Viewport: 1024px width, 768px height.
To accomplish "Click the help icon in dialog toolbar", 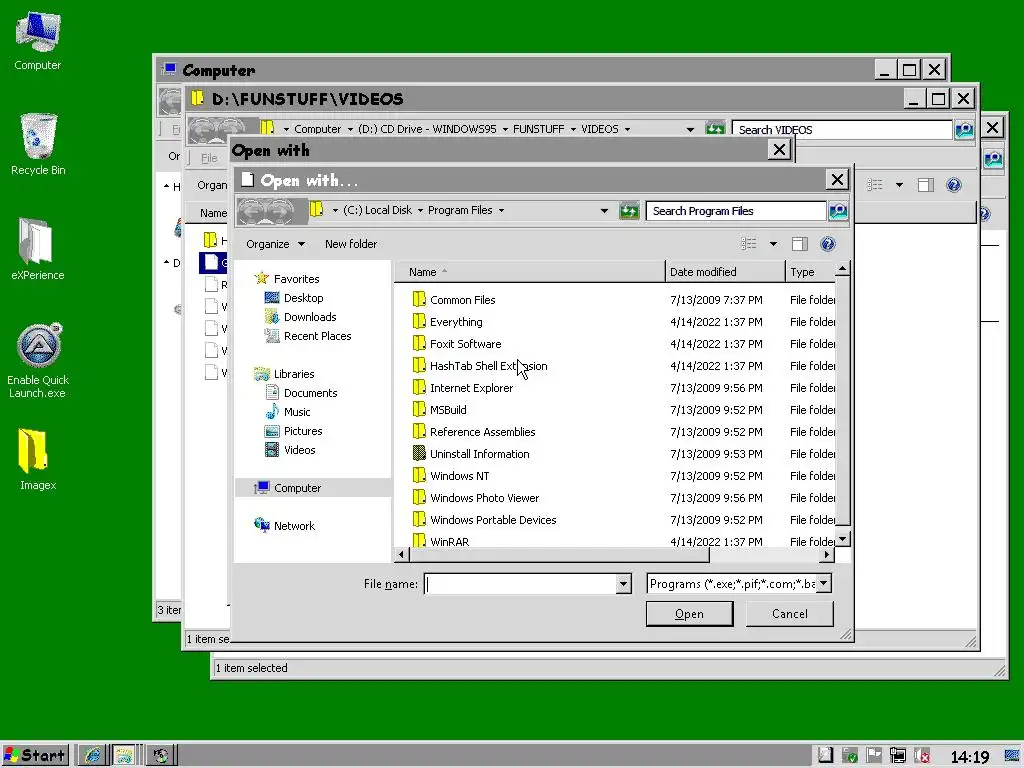I will coord(827,244).
